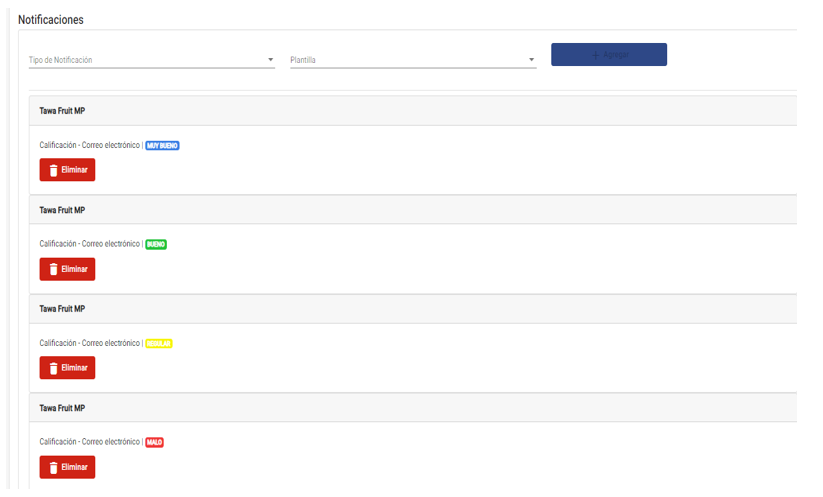Click the green BUENO badge
This screenshot has width=823, height=497.
(156, 244)
